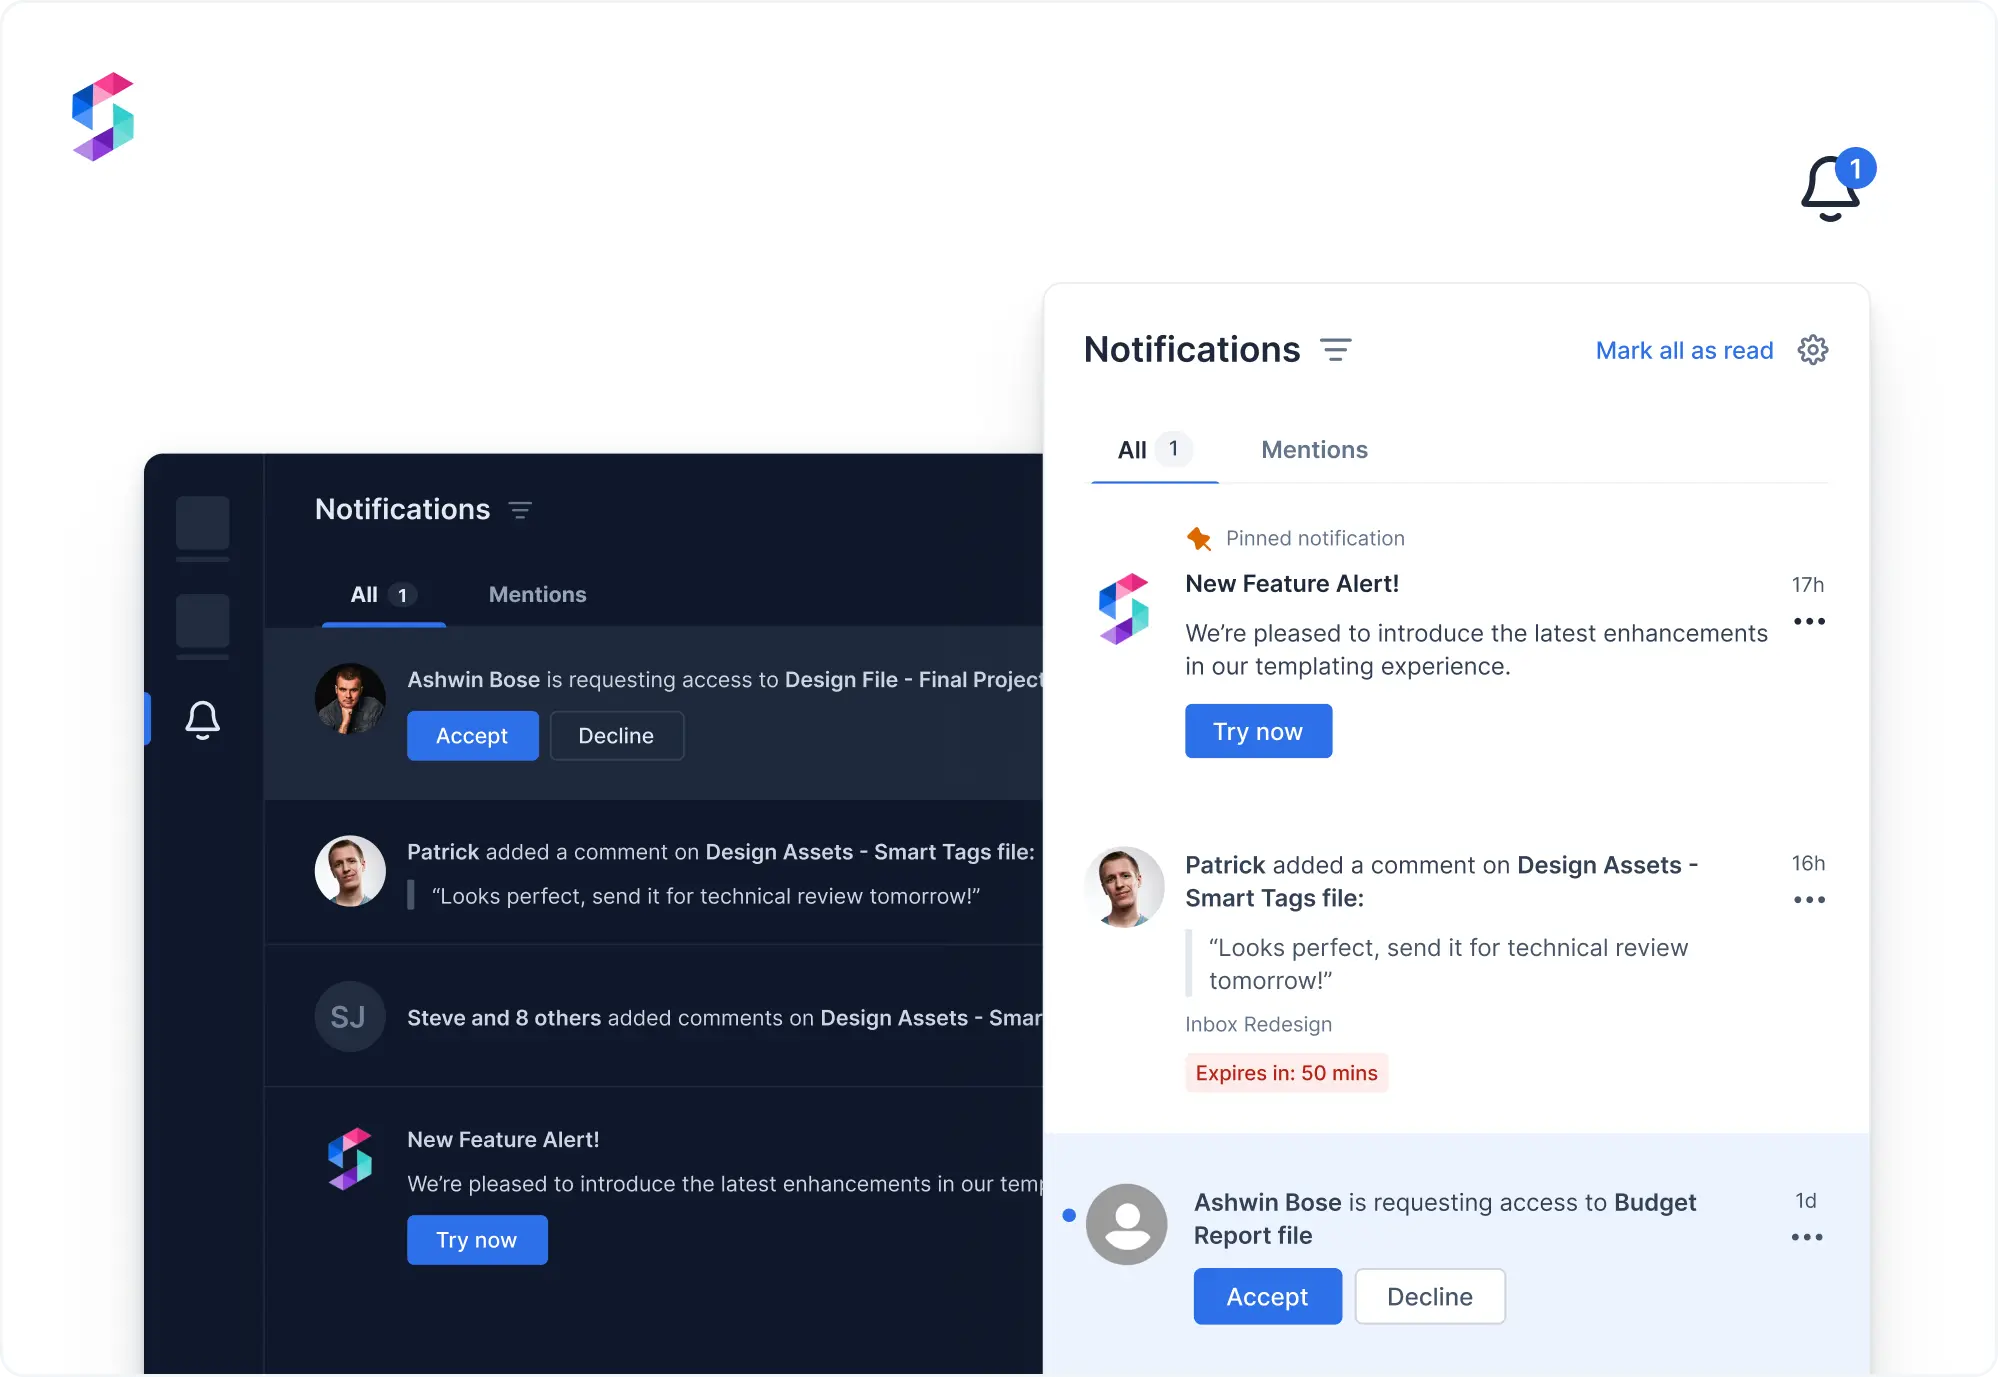Screen dimensions: 1998x1377
Task: Open three-dot menu for Budget Report request
Action: pyautogui.click(x=1806, y=1238)
